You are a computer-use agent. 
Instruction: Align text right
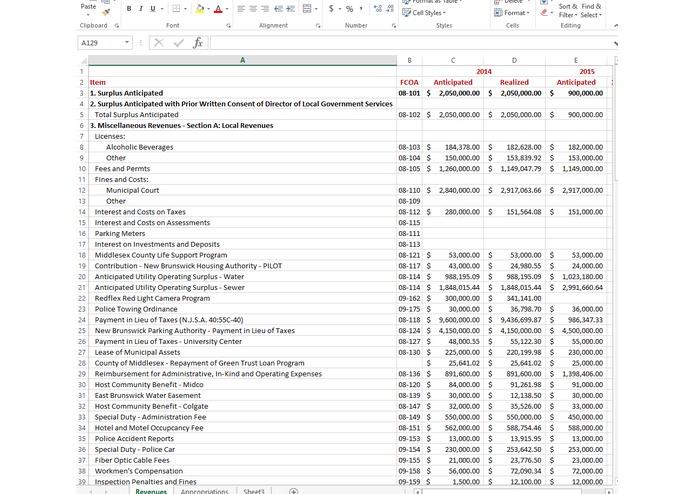(265, 8)
